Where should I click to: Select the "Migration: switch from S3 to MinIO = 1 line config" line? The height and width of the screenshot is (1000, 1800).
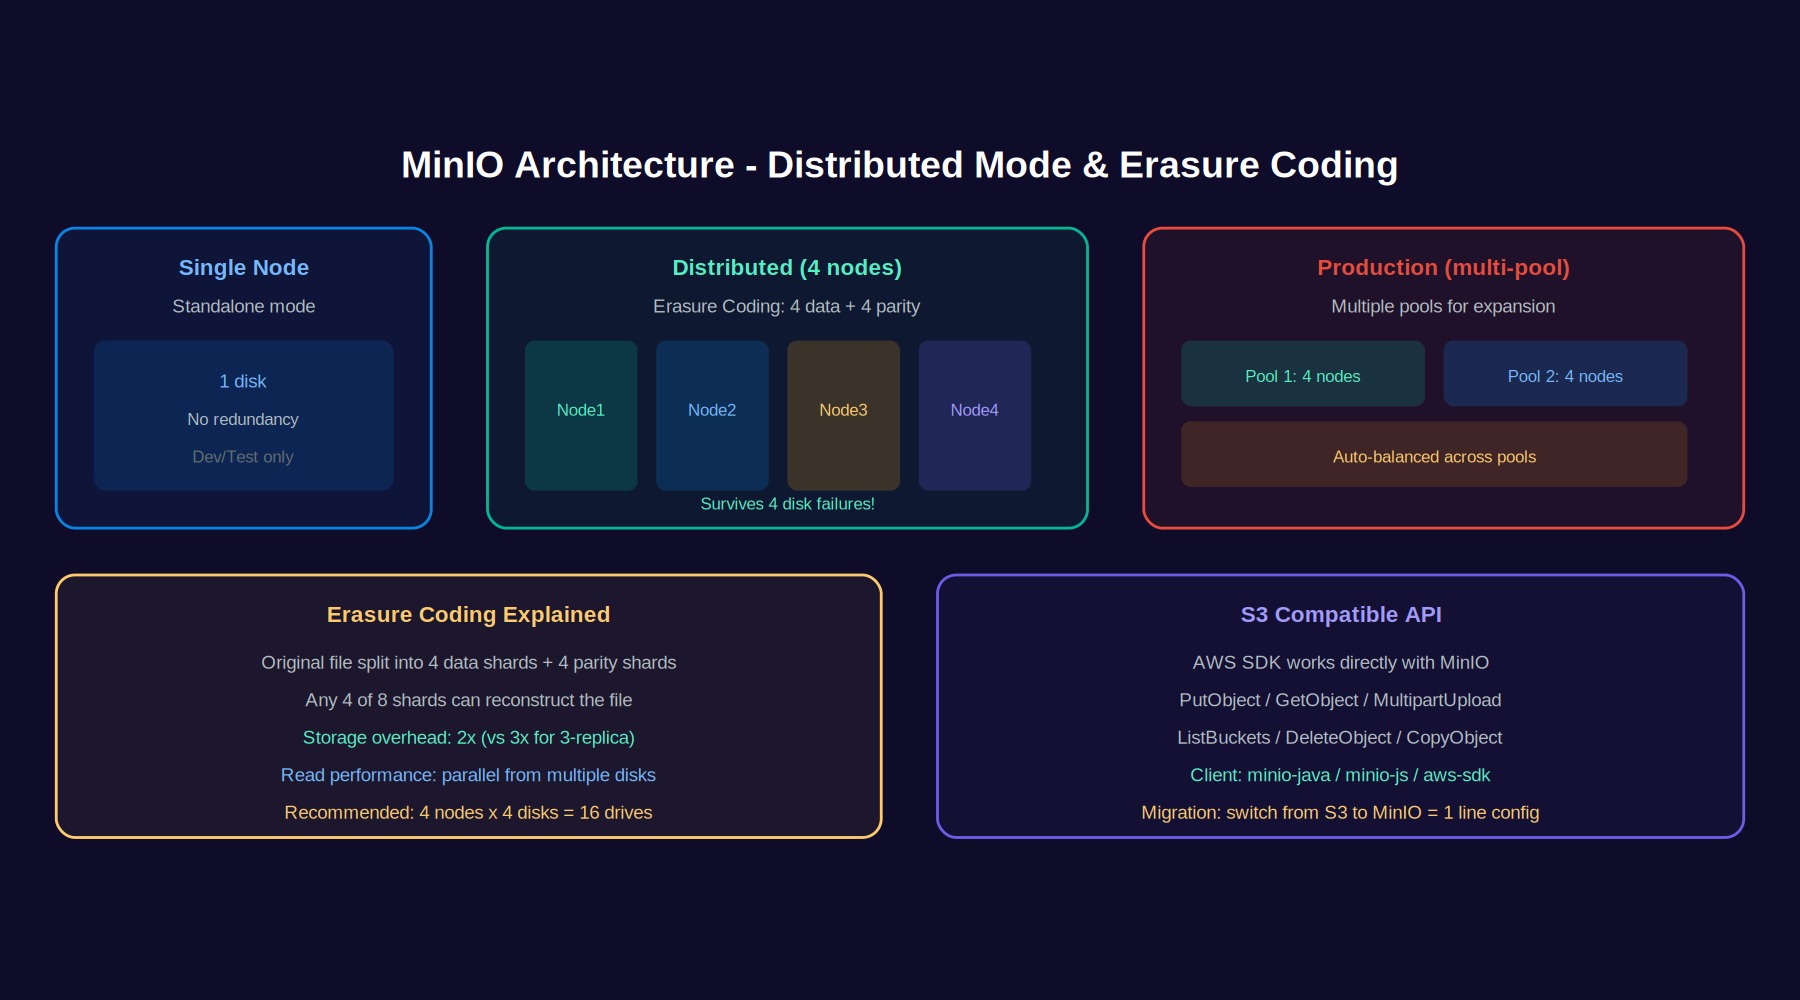click(1341, 813)
